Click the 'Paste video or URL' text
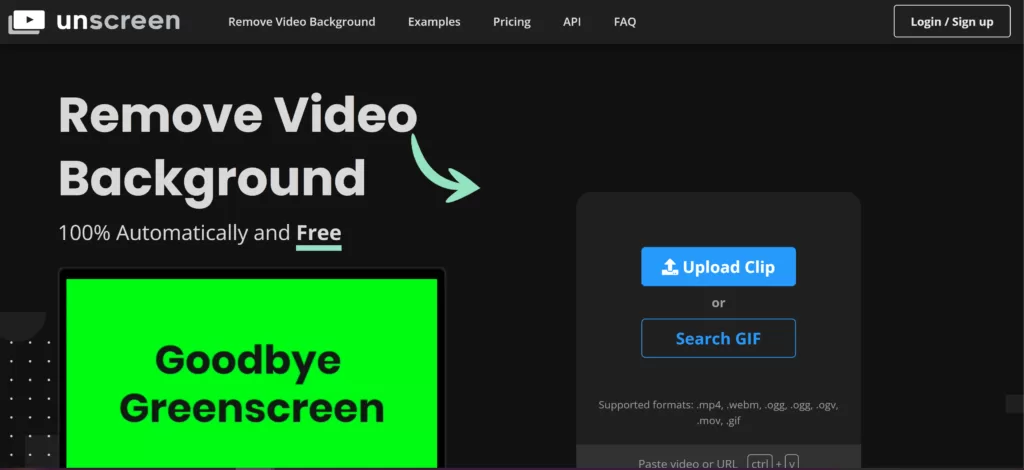 688,463
